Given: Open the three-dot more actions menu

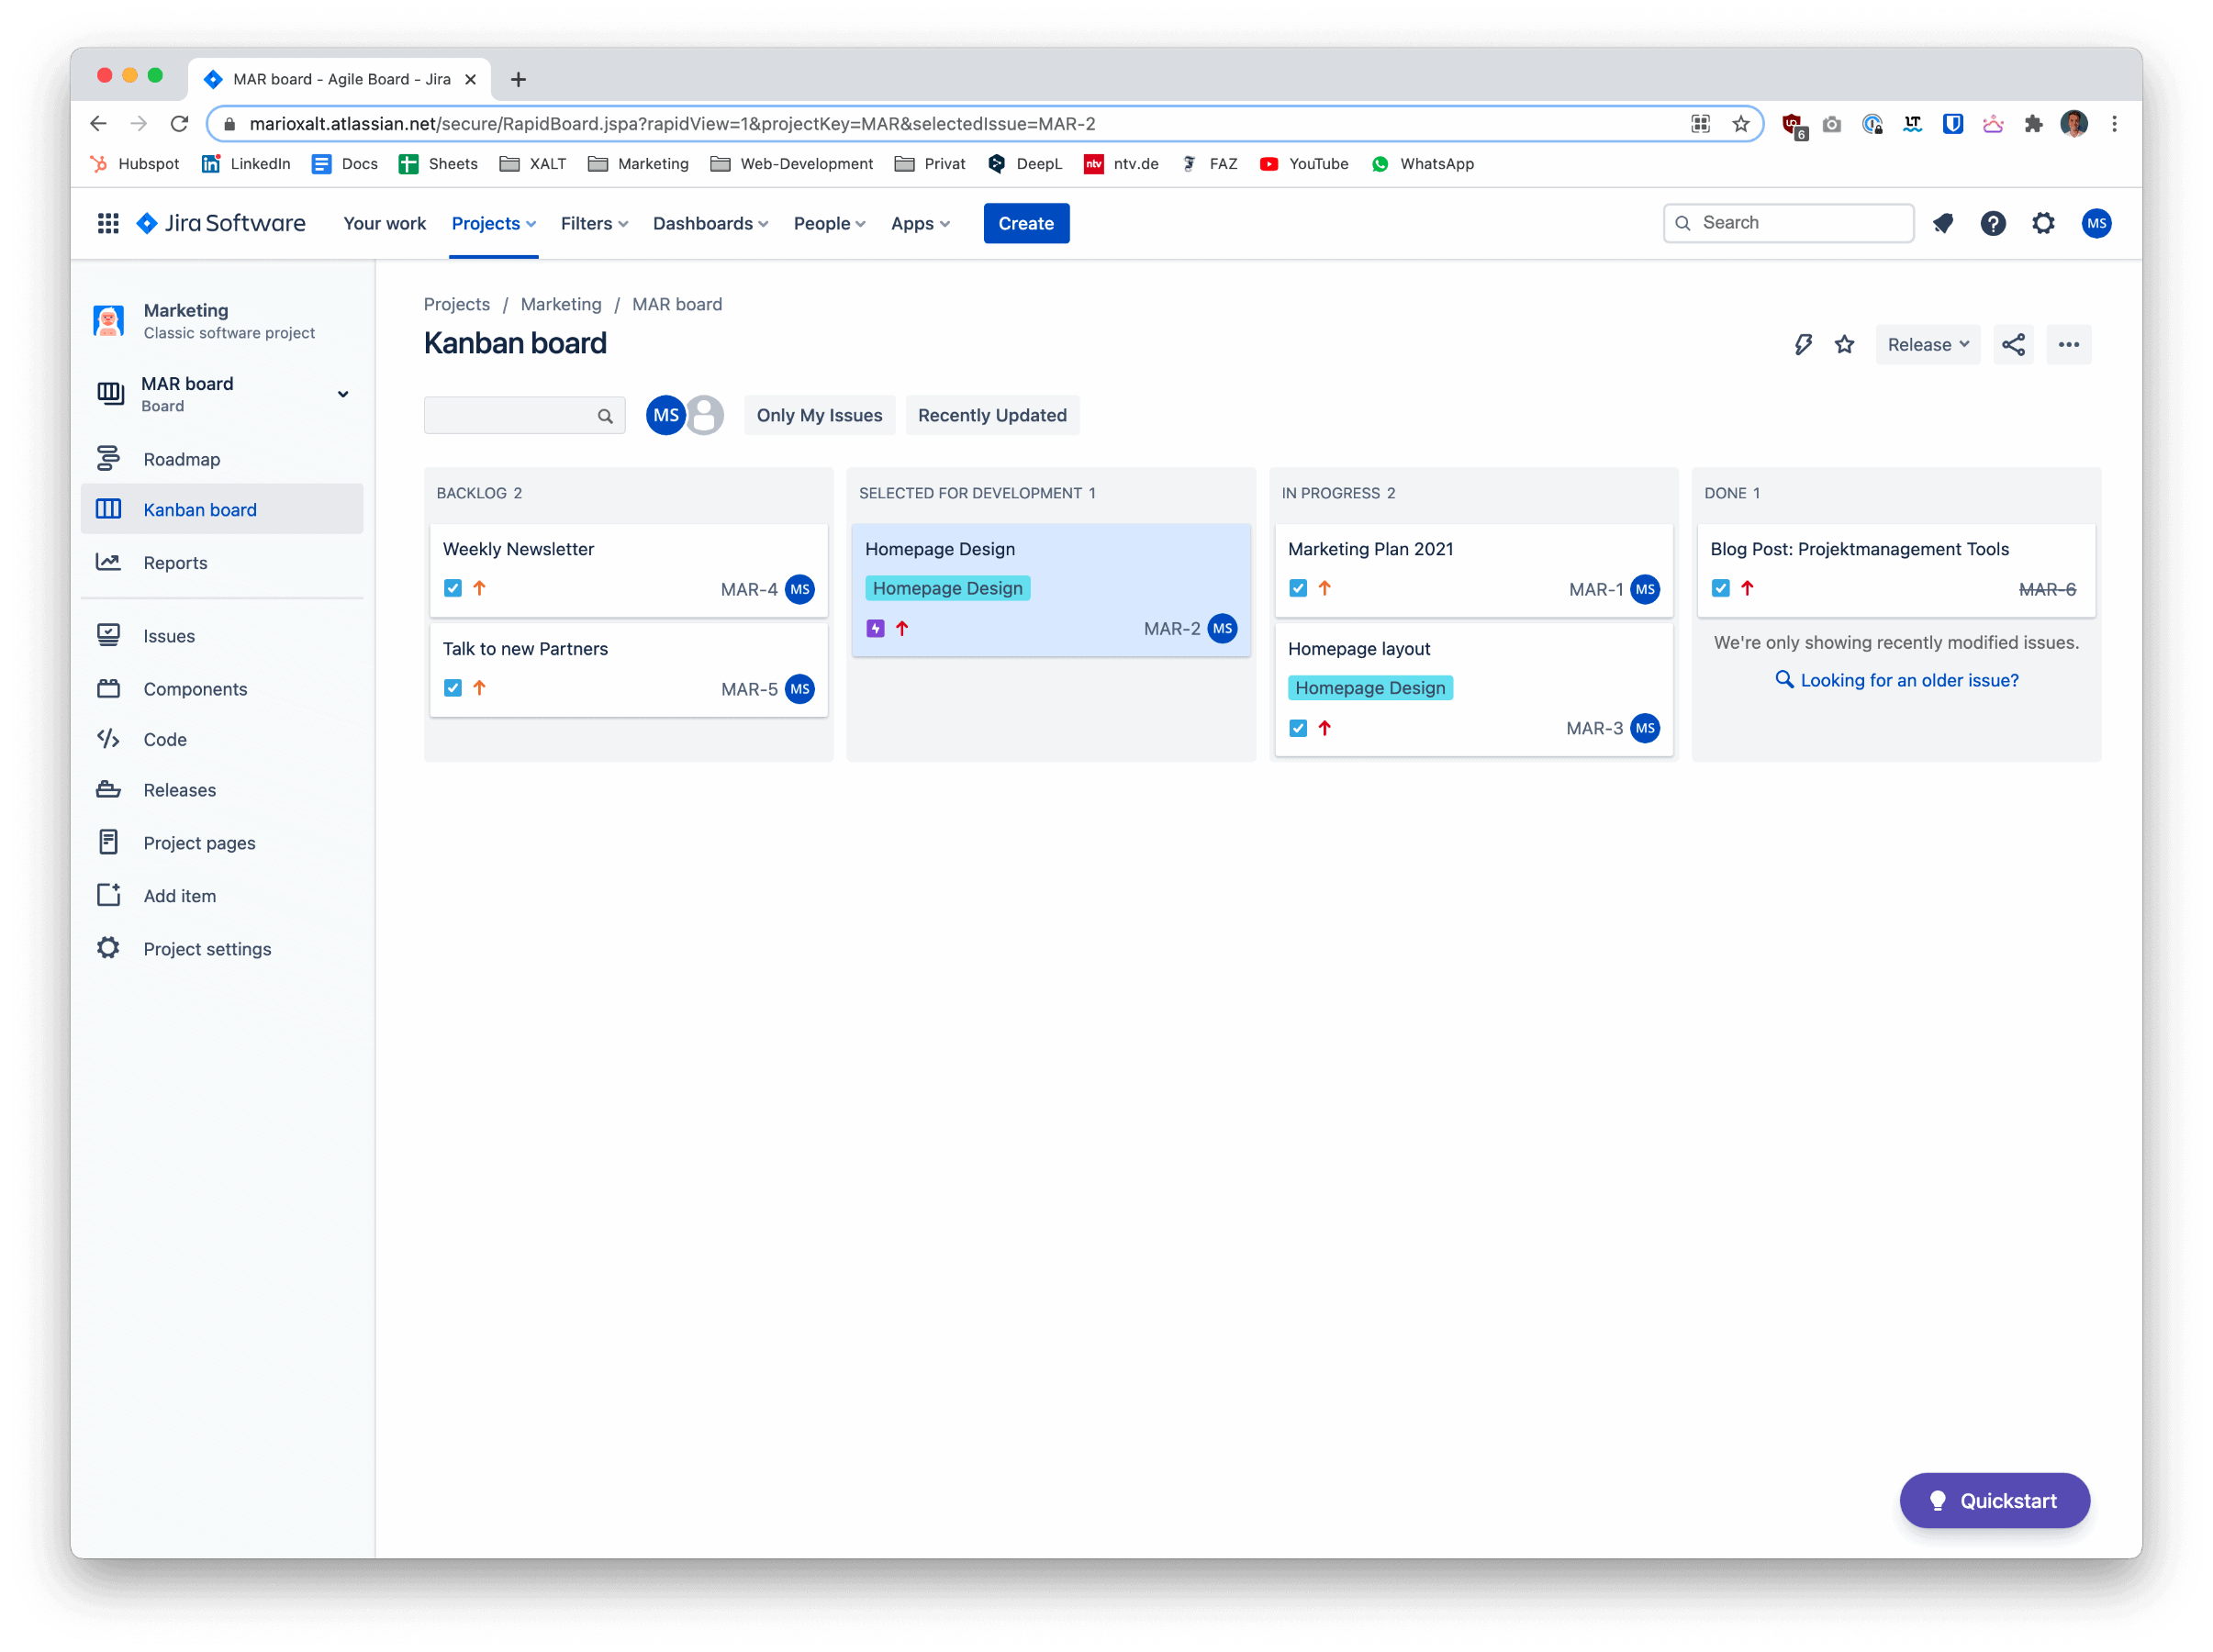Looking at the screenshot, I should point(2068,345).
